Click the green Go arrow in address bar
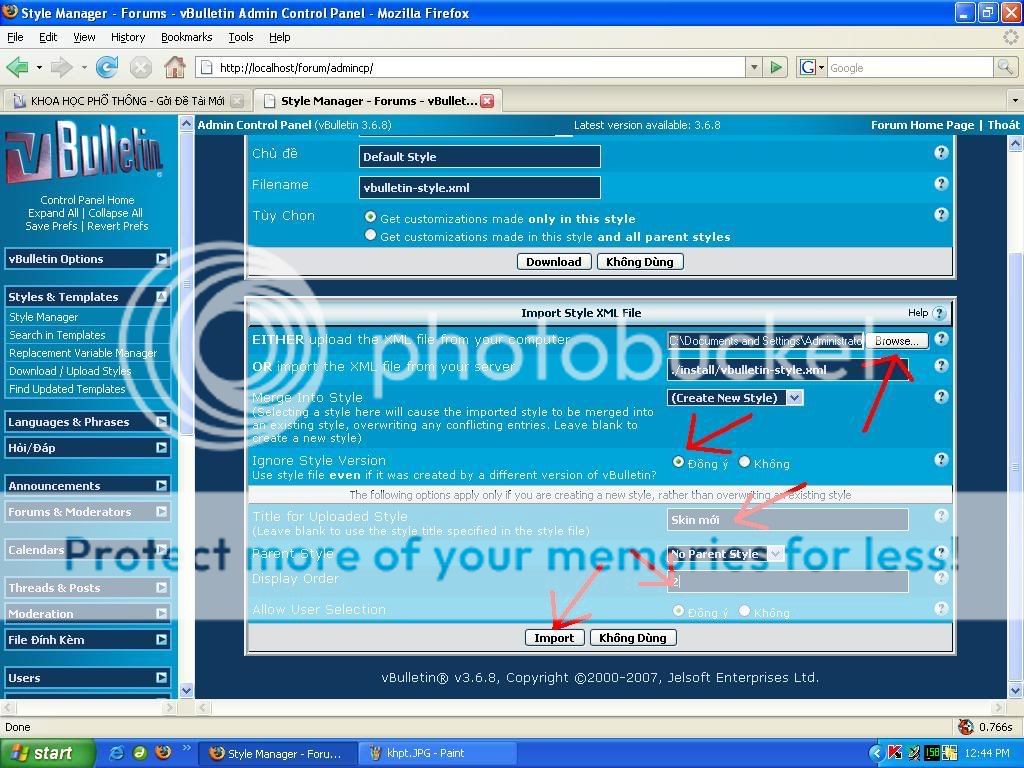Image resolution: width=1024 pixels, height=768 pixels. click(x=776, y=67)
